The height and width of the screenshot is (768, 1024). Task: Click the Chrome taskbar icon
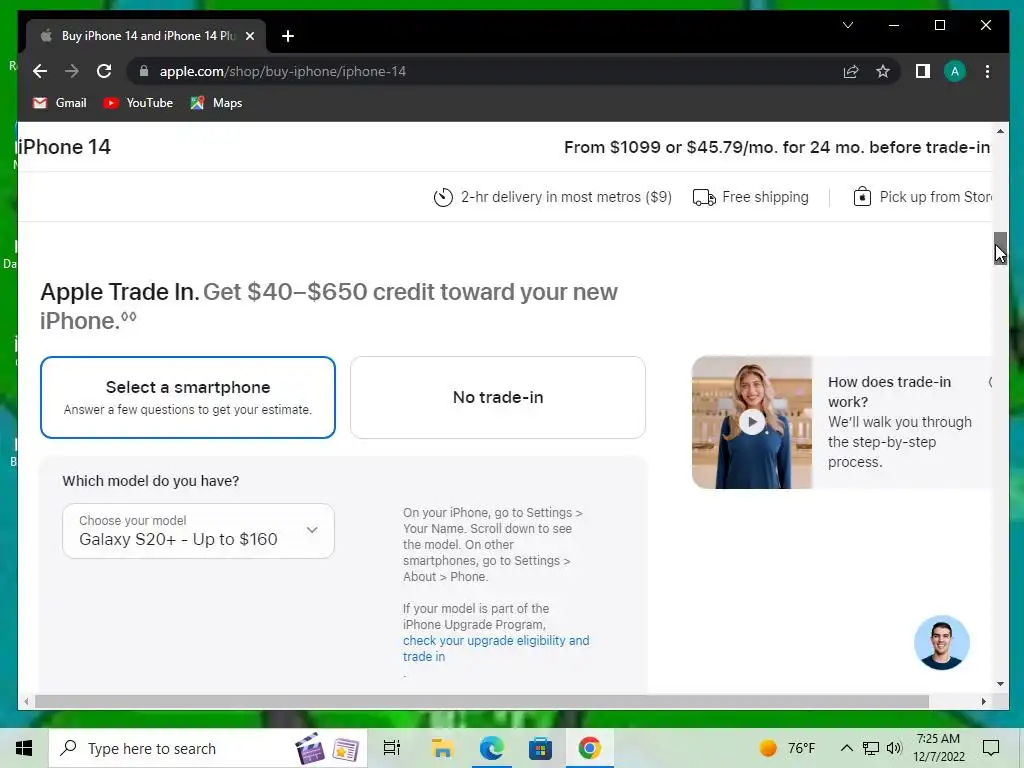(x=589, y=748)
